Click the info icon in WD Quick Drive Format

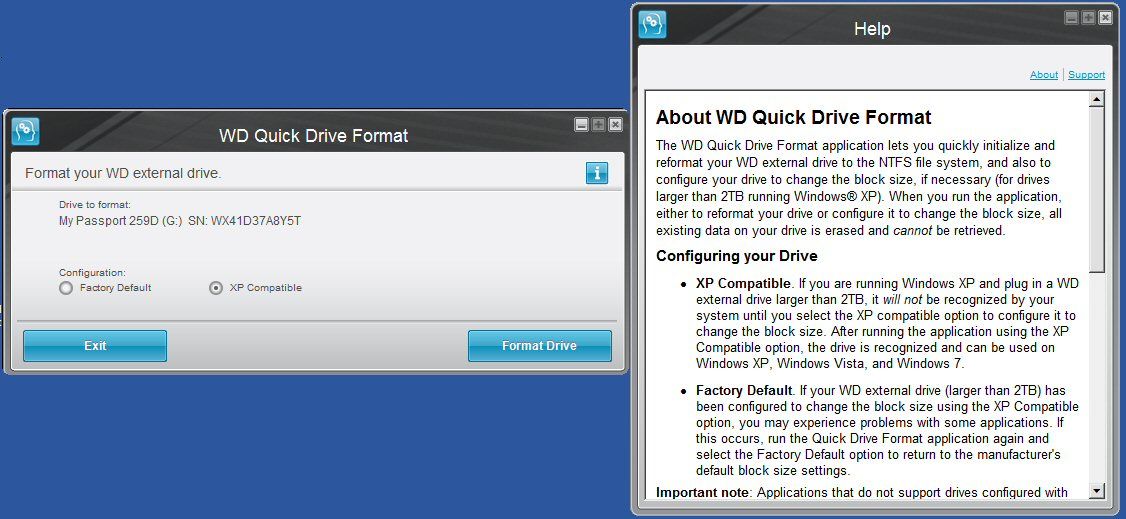(x=597, y=173)
